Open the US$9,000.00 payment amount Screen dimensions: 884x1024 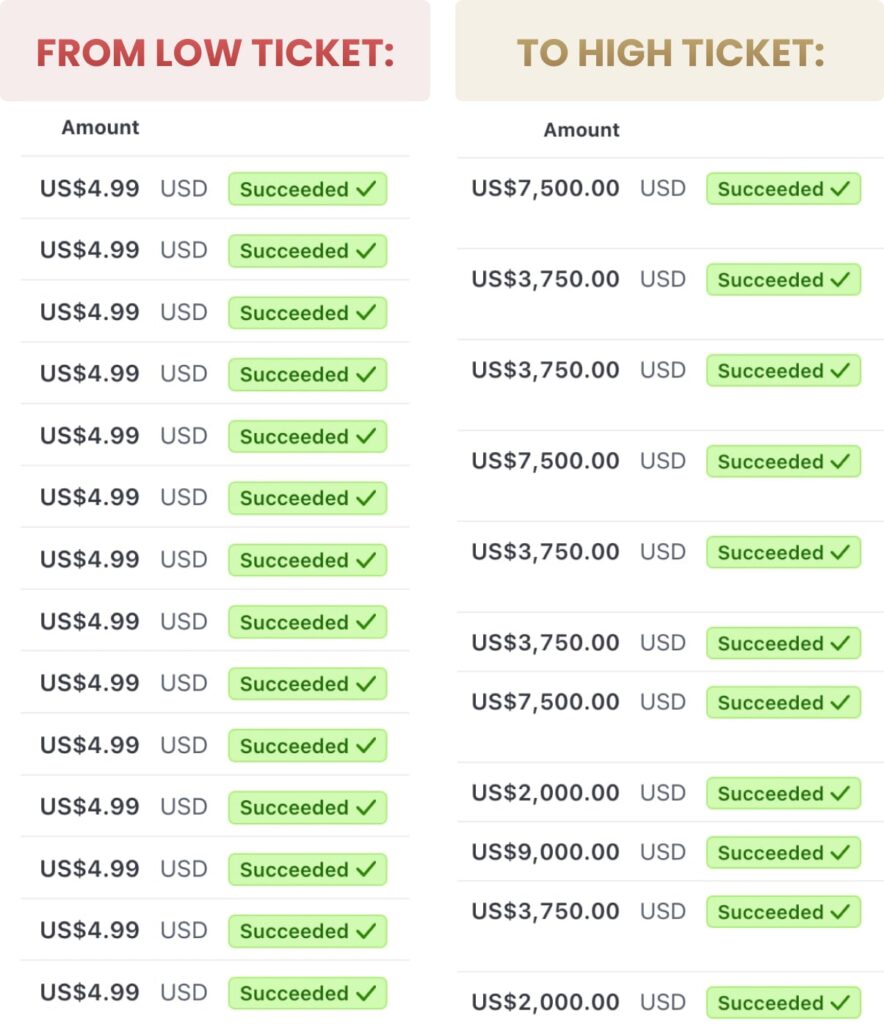pos(545,852)
